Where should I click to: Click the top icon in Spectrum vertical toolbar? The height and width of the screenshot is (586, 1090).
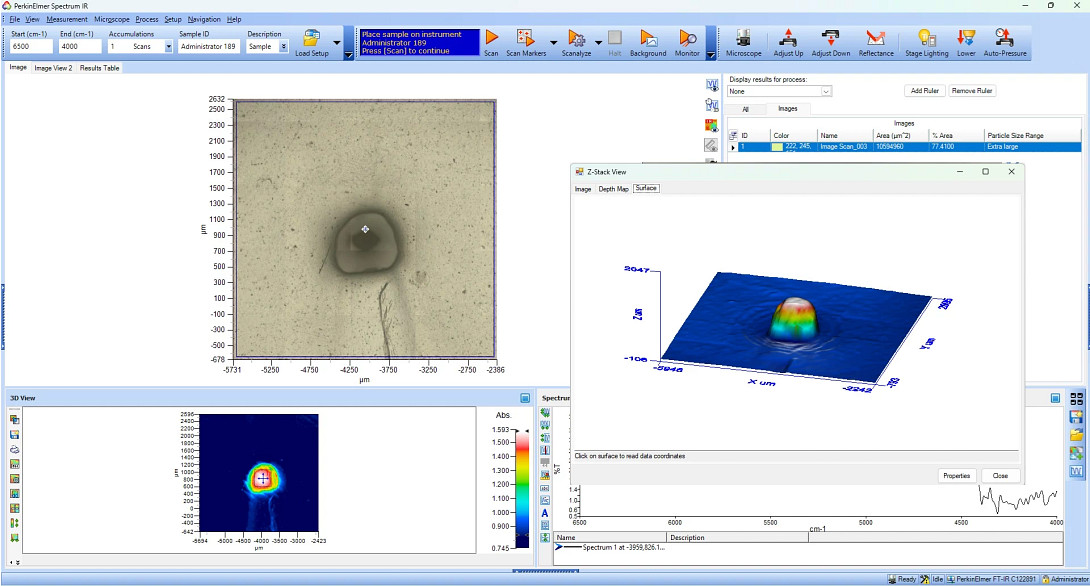(545, 413)
